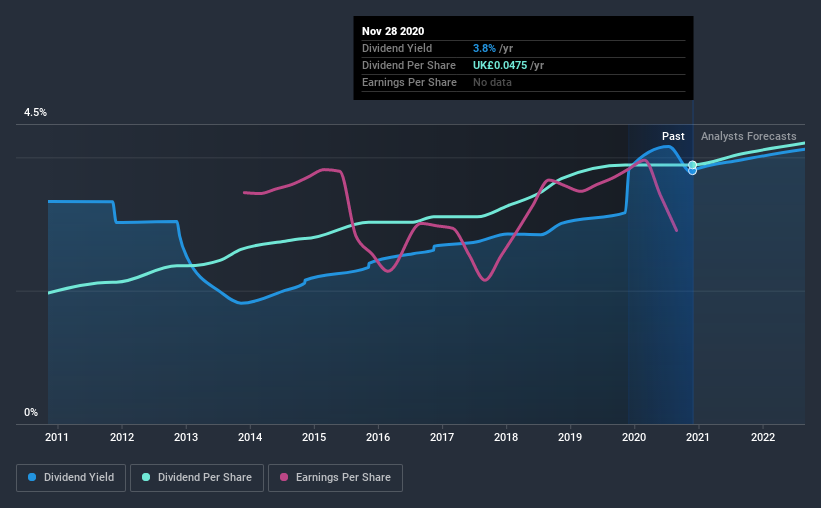Click the 2014 x-axis label
This screenshot has height=508, width=821.
click(x=250, y=437)
